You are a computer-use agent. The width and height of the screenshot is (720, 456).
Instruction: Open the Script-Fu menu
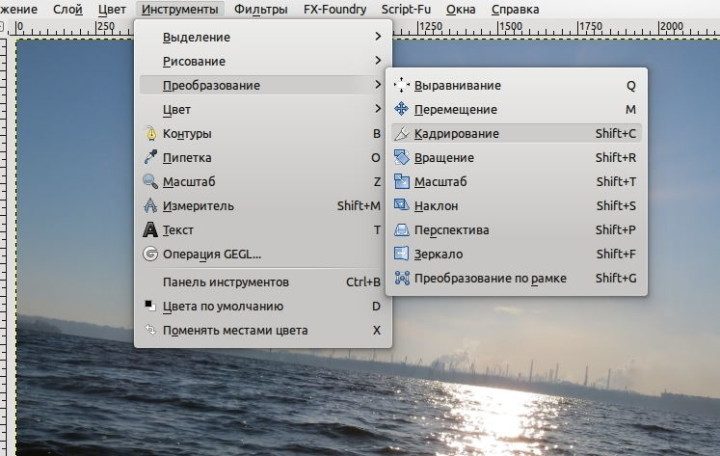(405, 9)
